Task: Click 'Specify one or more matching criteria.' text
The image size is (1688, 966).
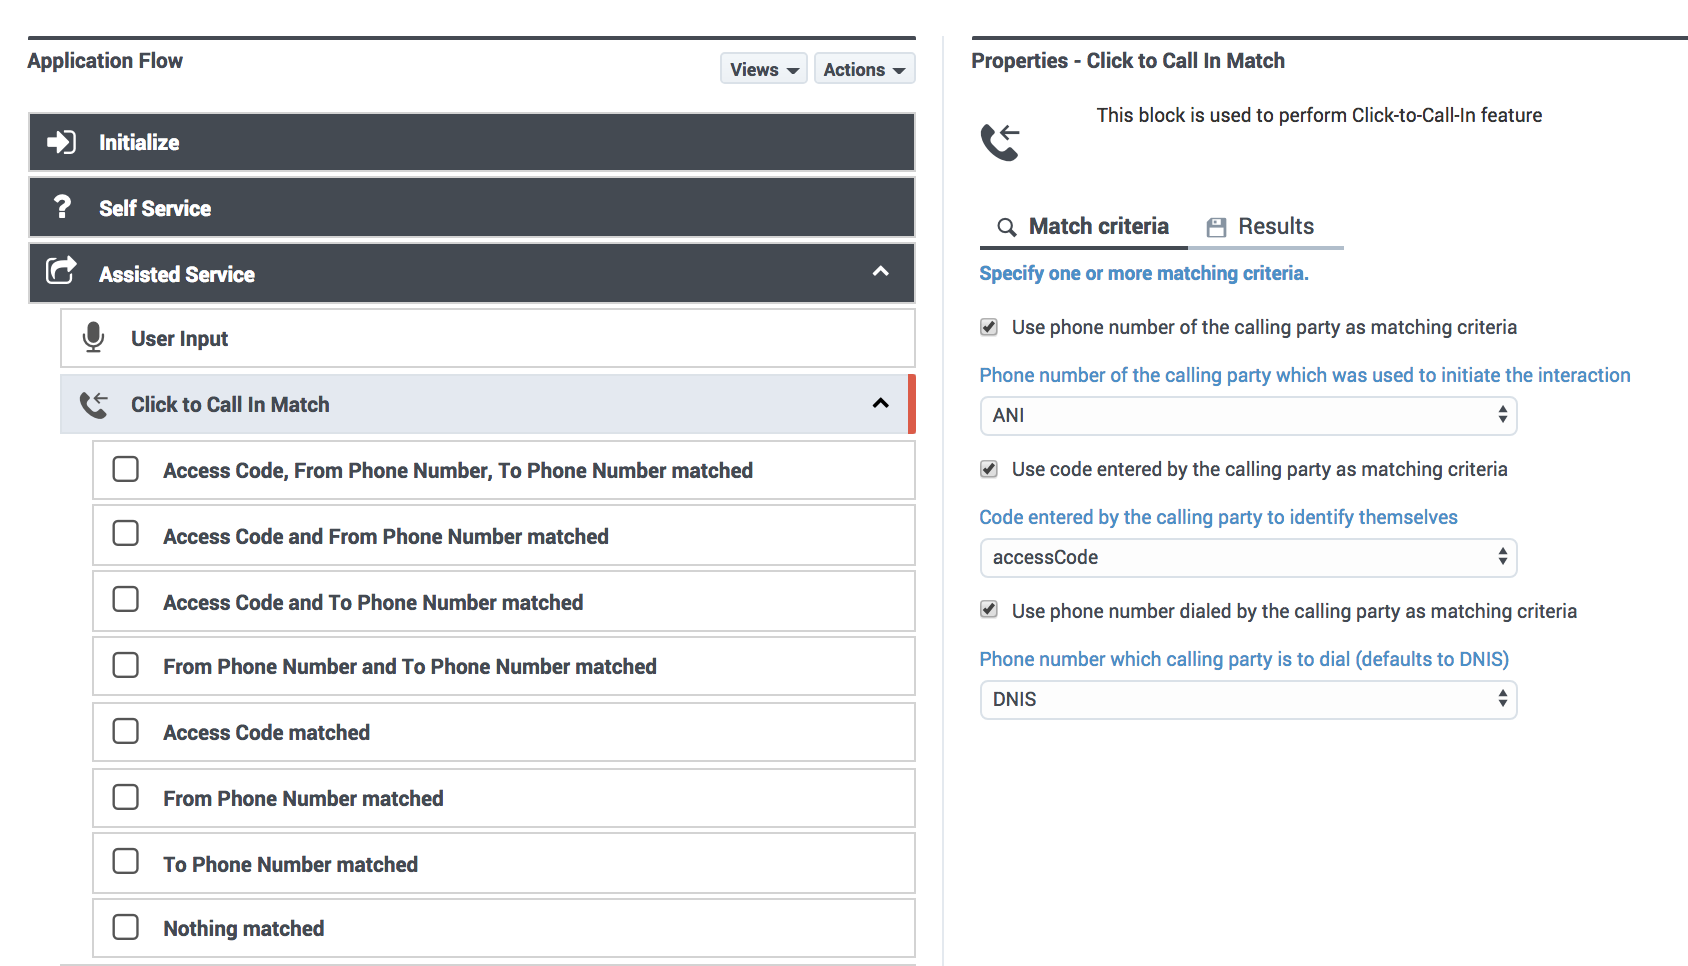Action: click(1144, 273)
